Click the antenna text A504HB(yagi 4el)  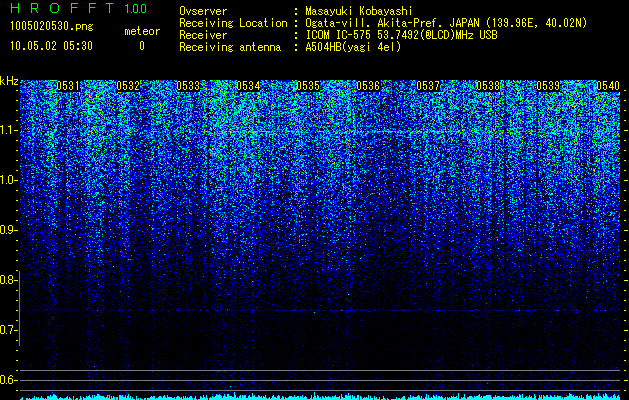353,47
